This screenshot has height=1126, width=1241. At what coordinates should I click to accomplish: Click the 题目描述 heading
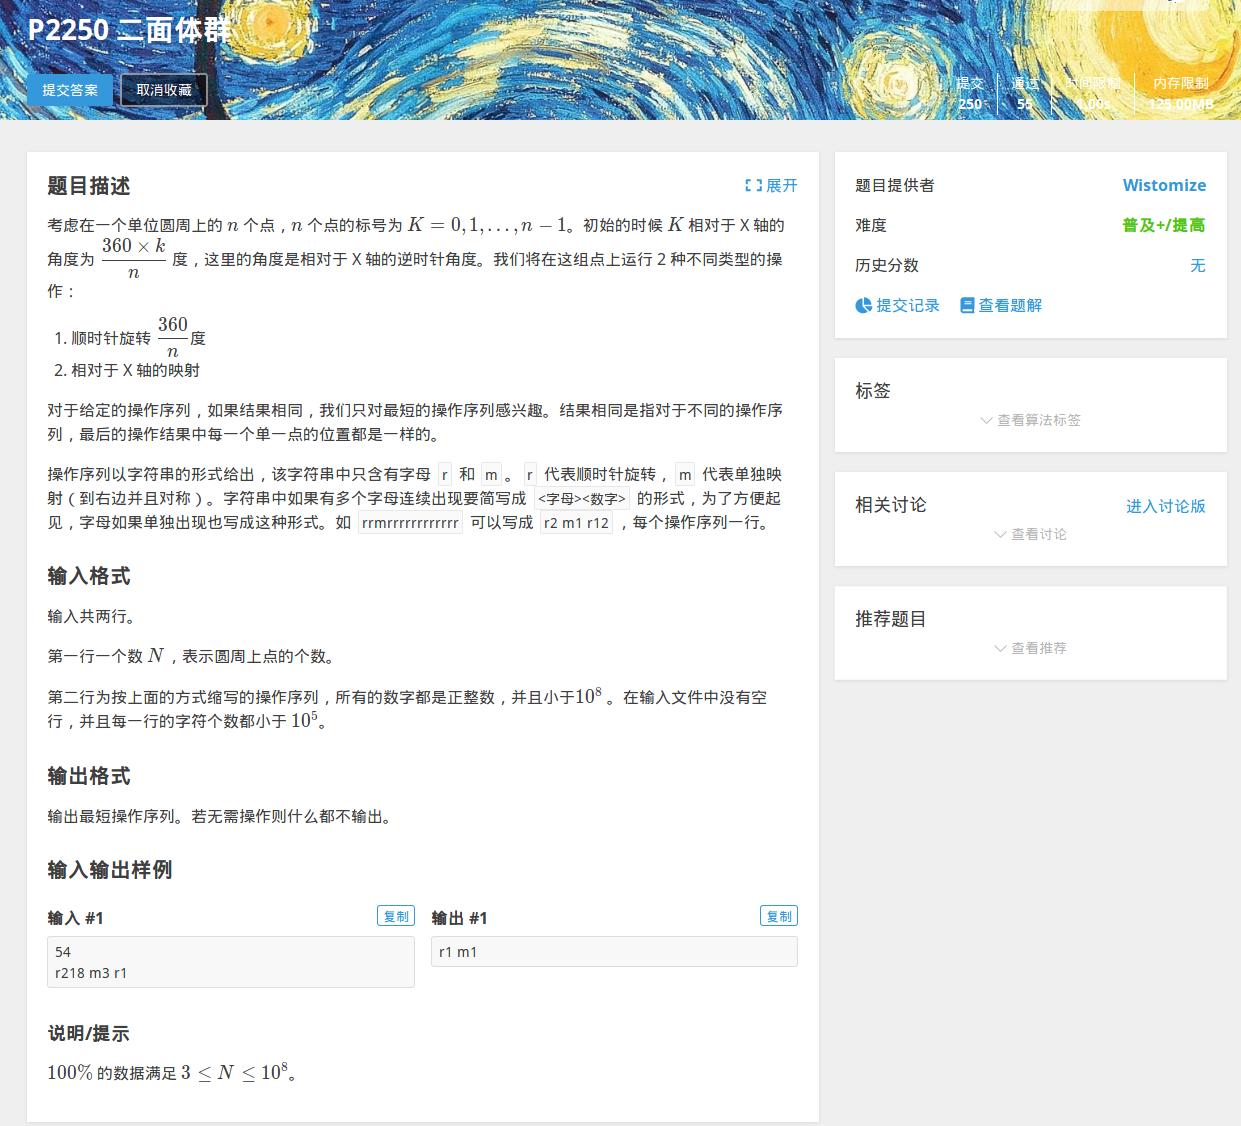pos(89,186)
